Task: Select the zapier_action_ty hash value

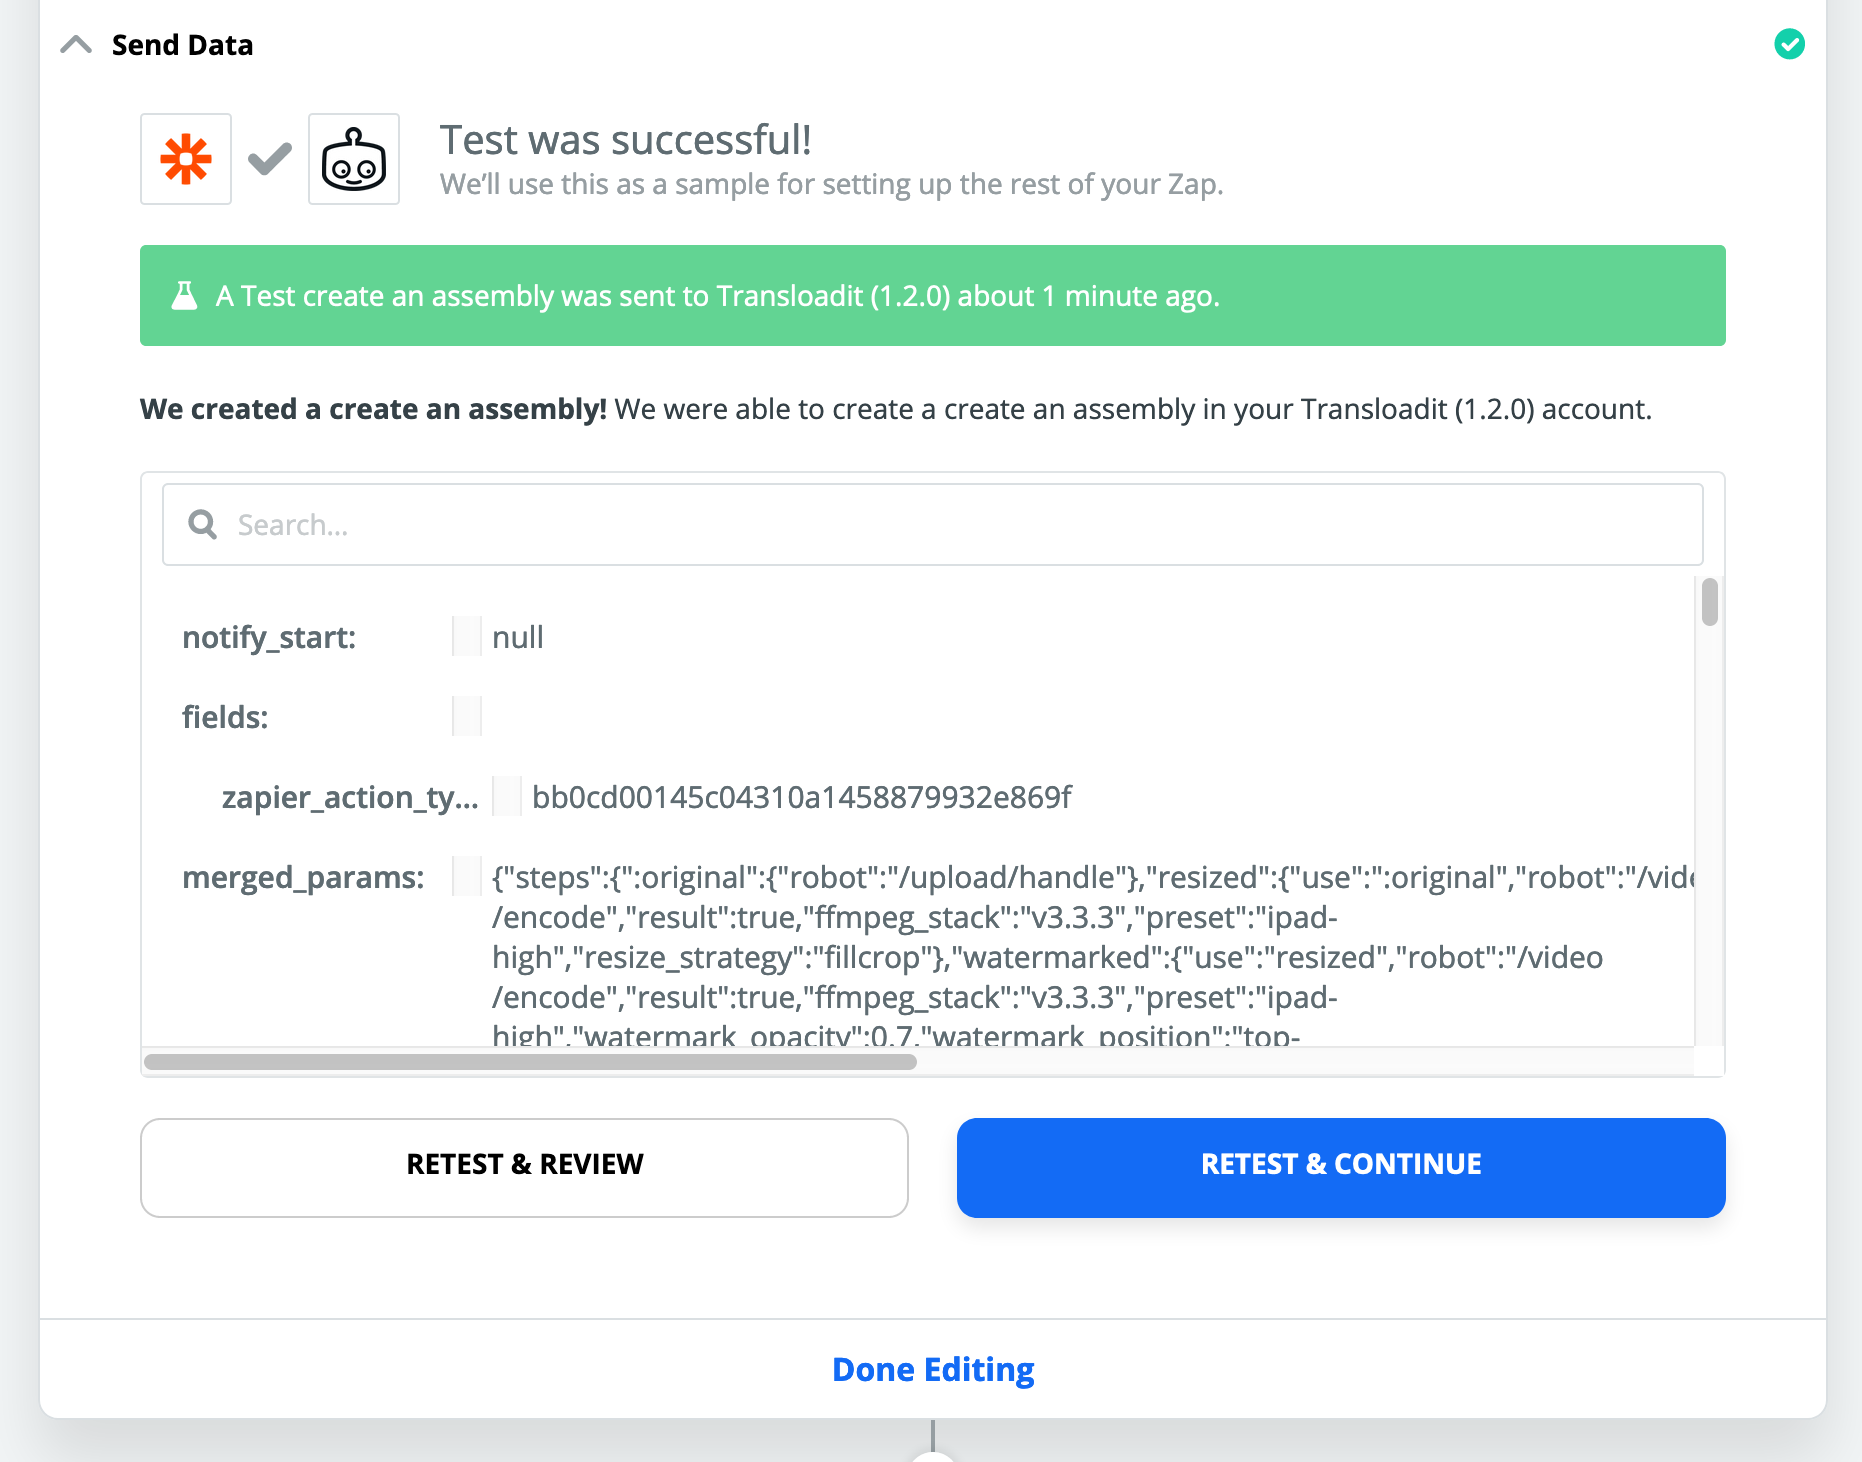Action: click(x=801, y=797)
